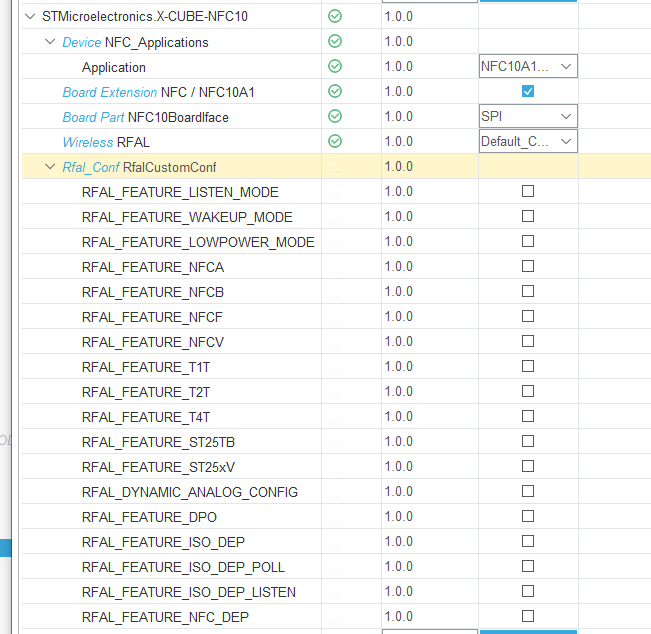Click green status icon for Wireless RFAL
Screen dimensions: 651x634
335,141
